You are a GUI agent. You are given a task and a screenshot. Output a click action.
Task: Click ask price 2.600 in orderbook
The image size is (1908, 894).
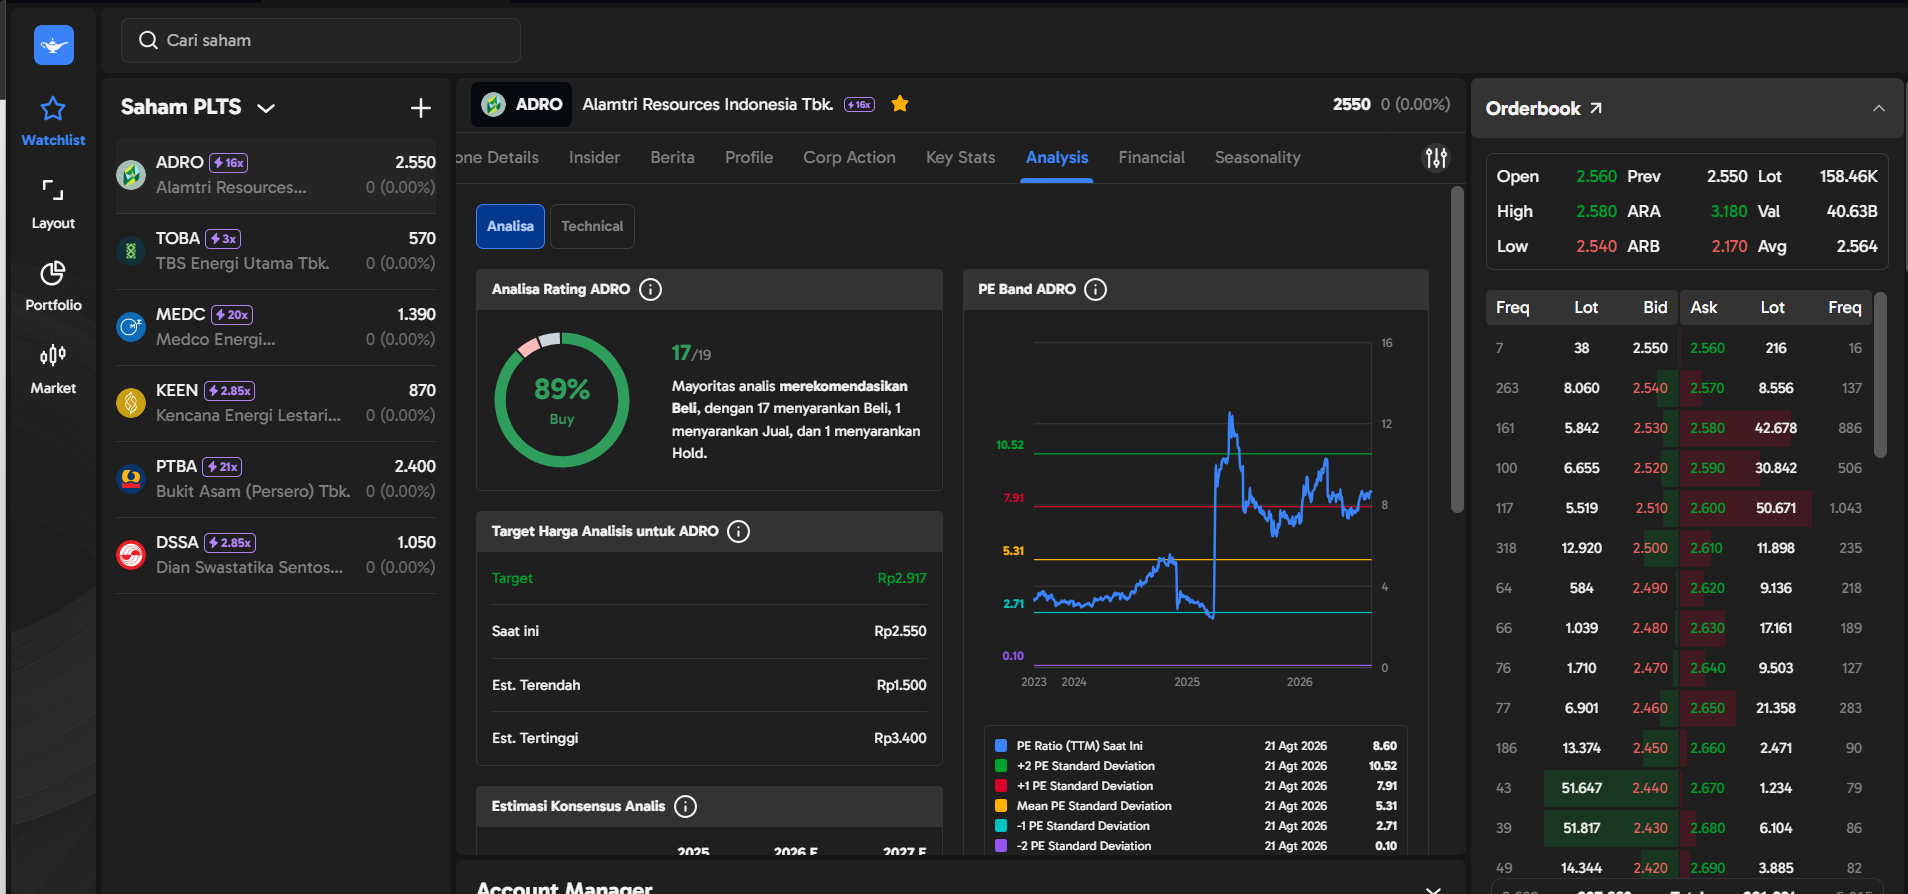coord(1707,508)
